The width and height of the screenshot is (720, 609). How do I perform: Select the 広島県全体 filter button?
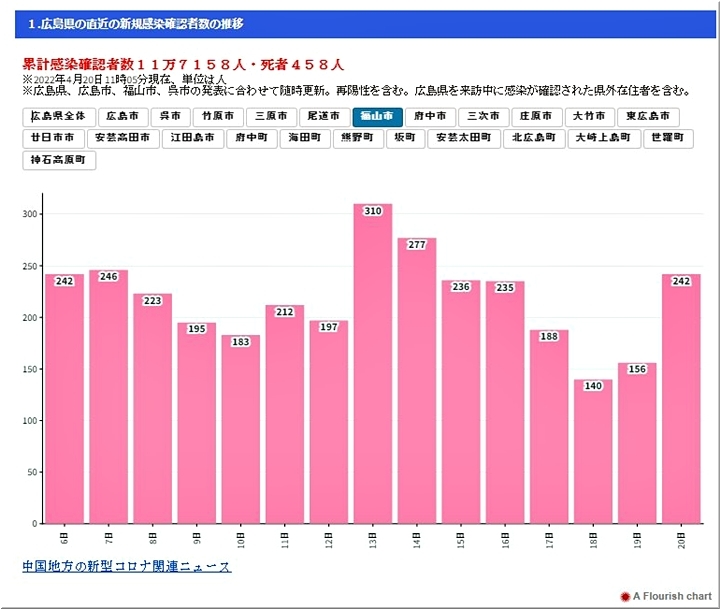pos(59,117)
